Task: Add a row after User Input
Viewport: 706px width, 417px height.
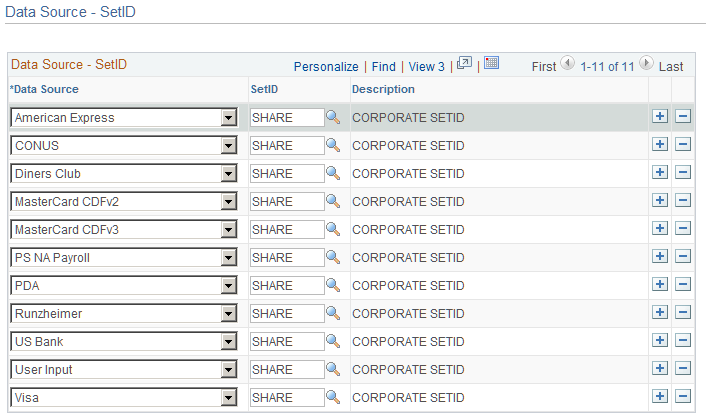Action: (660, 368)
